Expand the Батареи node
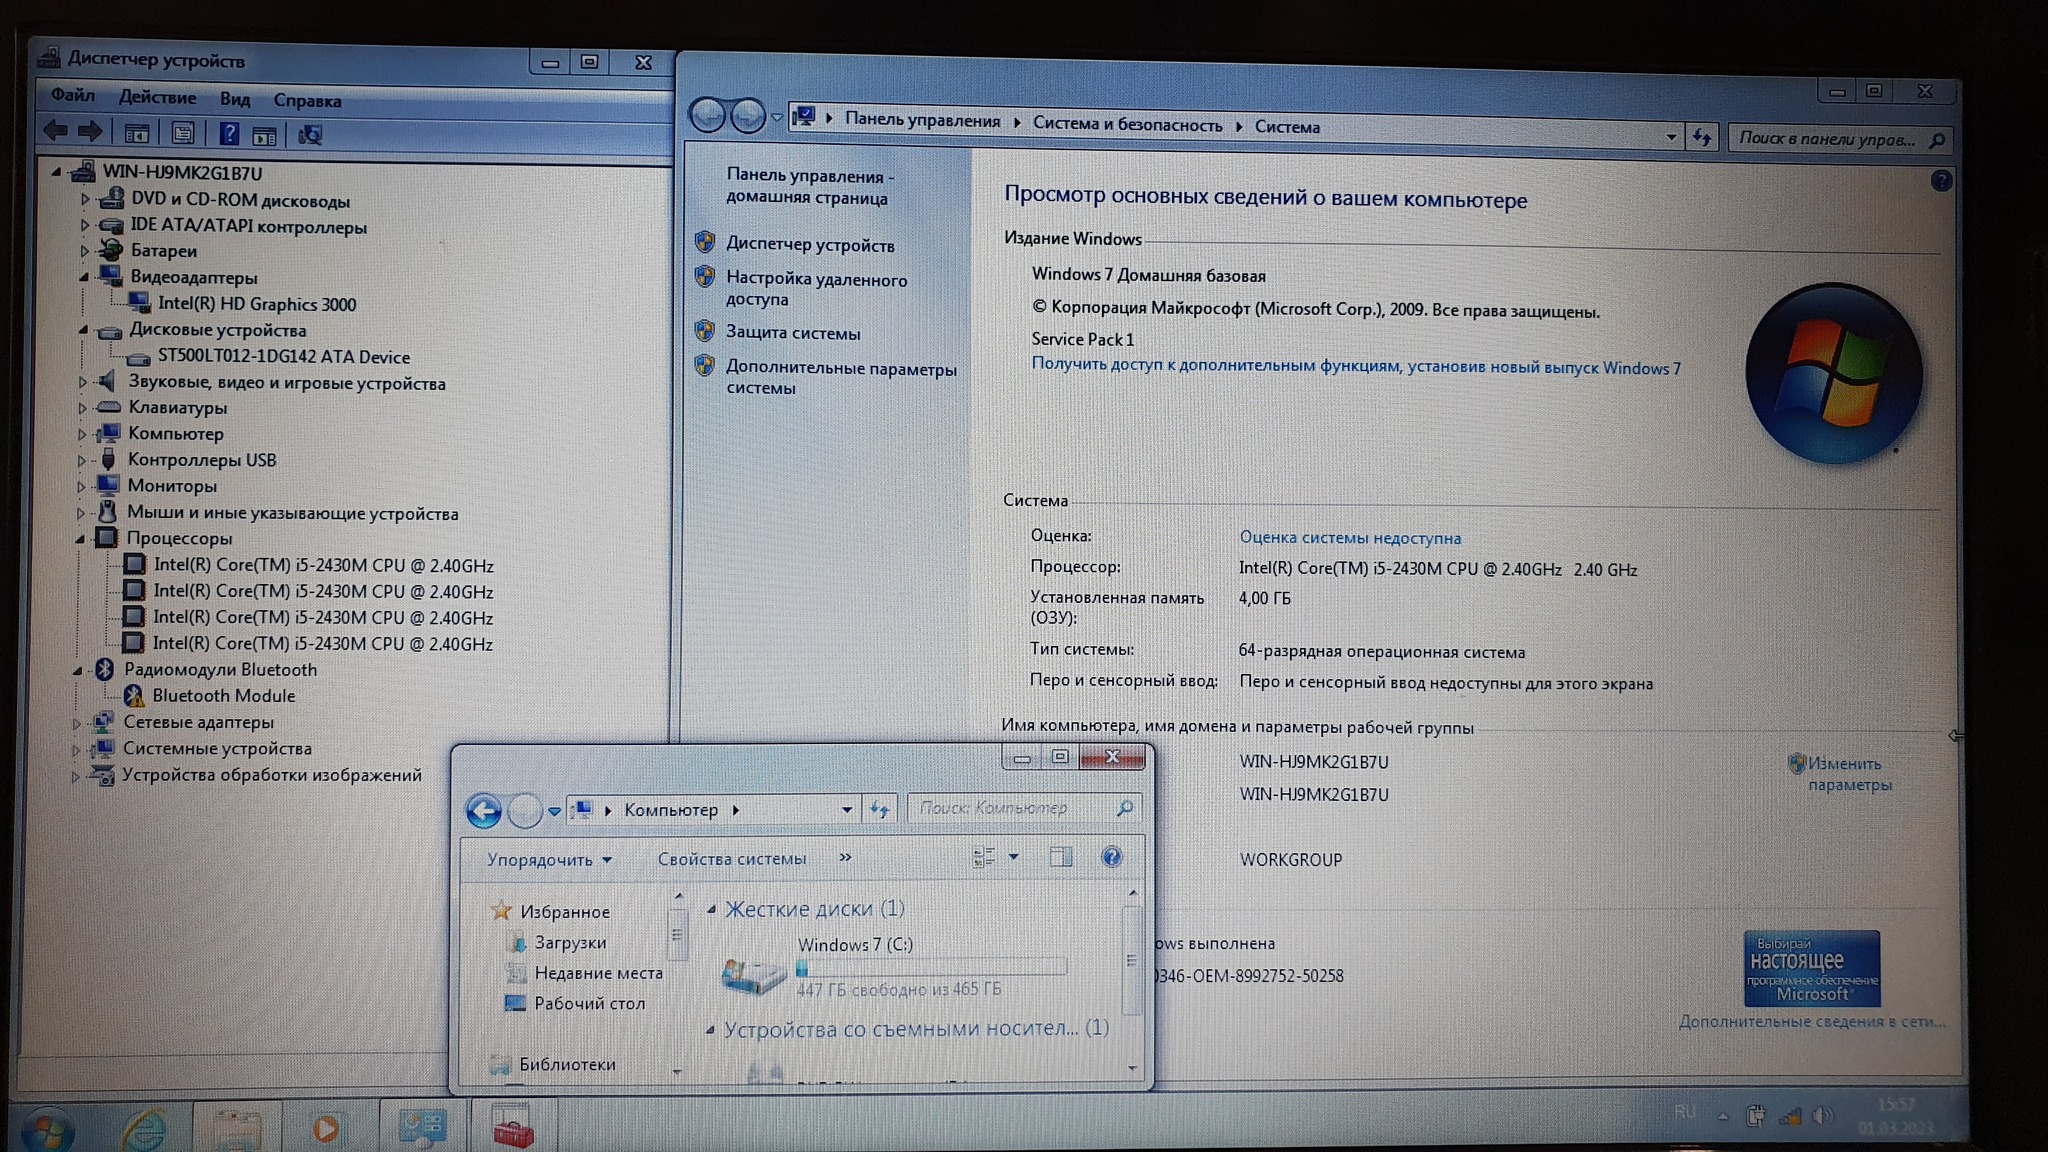 coord(85,251)
